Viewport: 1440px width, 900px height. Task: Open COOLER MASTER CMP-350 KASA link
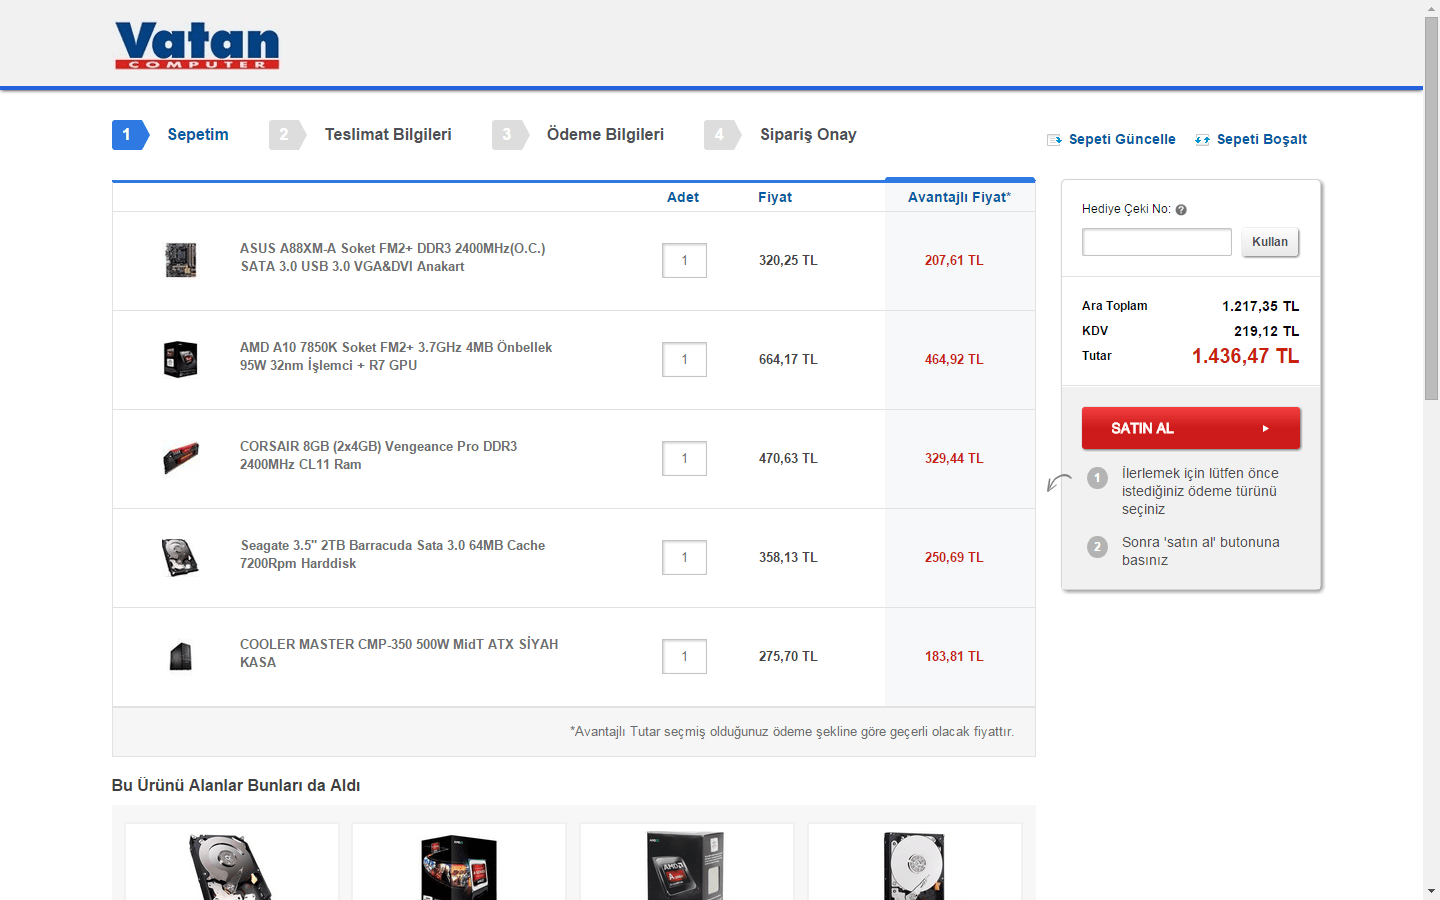399,654
